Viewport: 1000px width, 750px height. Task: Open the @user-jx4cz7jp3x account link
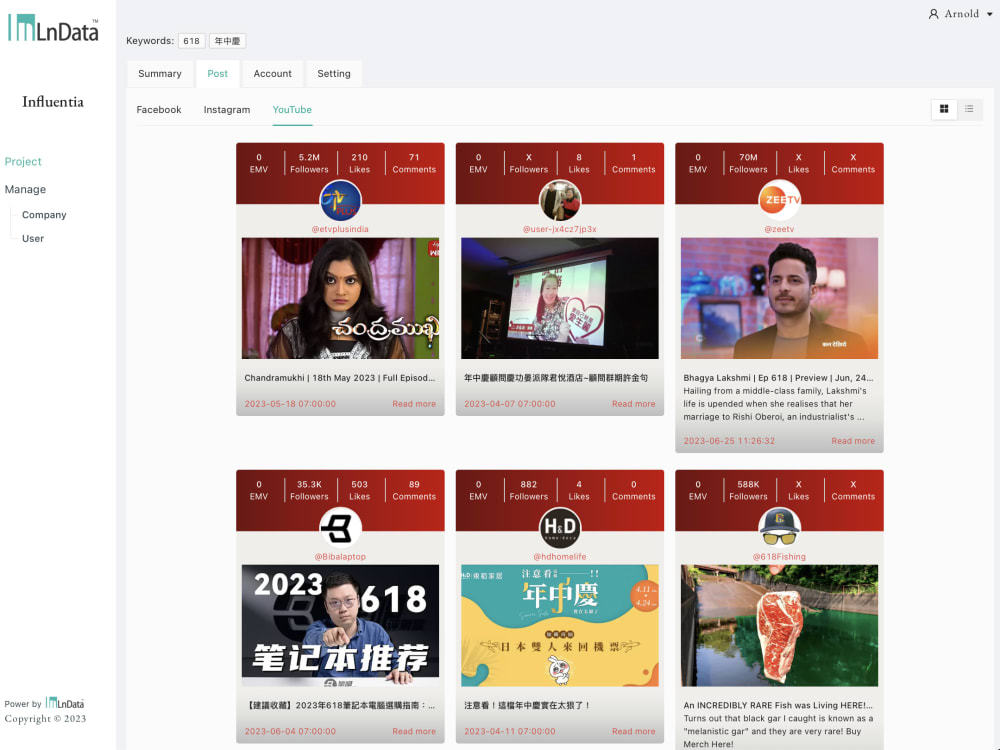click(x=559, y=229)
